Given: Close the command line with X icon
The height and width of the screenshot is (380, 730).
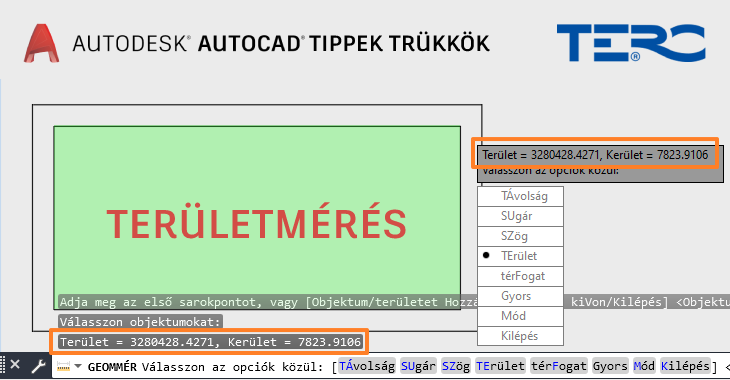Looking at the screenshot, I should click(x=15, y=365).
